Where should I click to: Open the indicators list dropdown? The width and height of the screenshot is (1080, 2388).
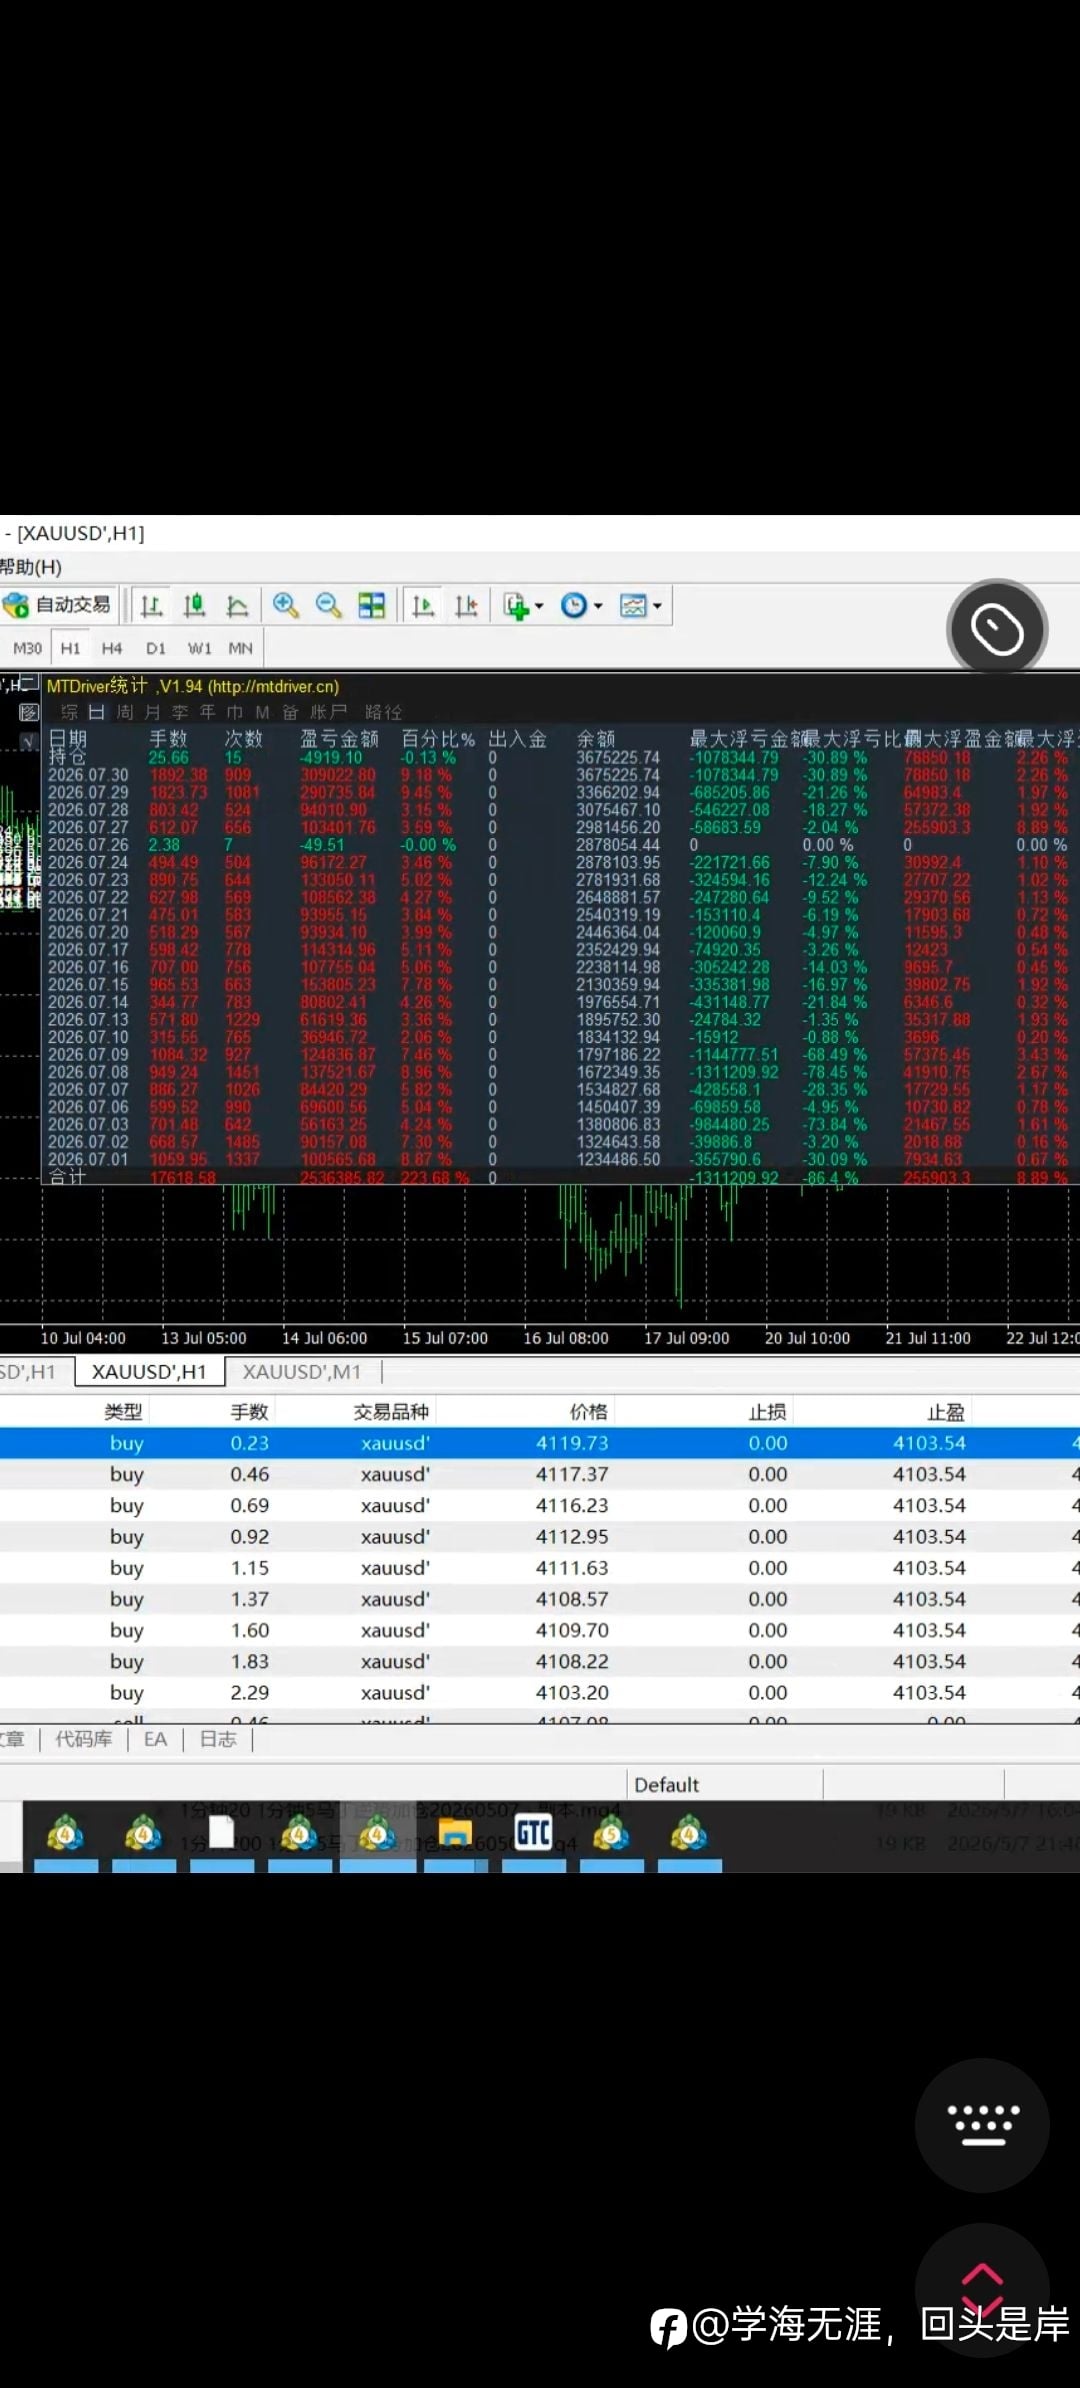(x=523, y=605)
